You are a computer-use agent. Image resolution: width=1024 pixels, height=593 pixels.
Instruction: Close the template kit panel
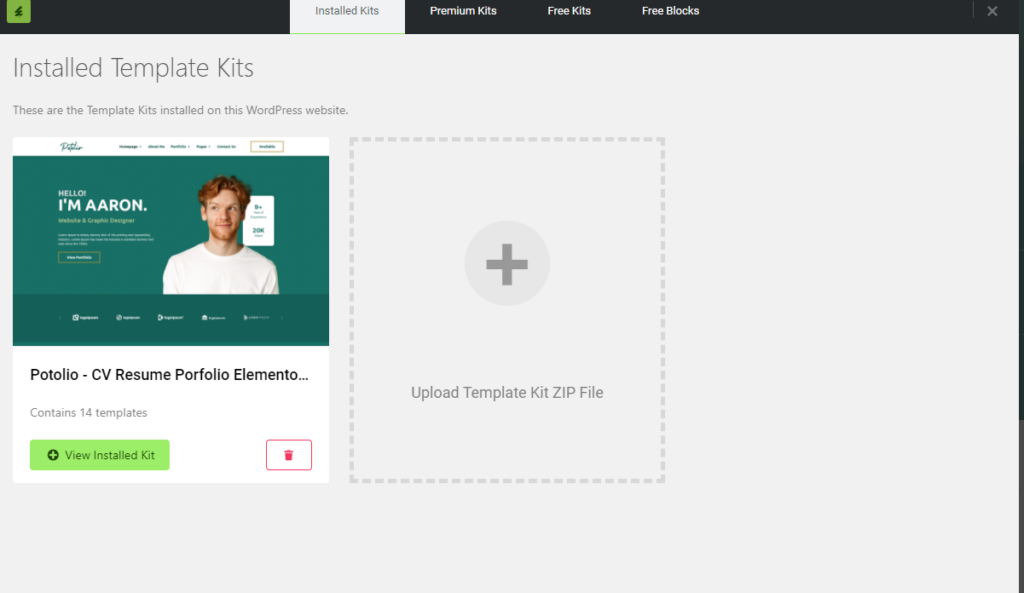click(x=992, y=11)
